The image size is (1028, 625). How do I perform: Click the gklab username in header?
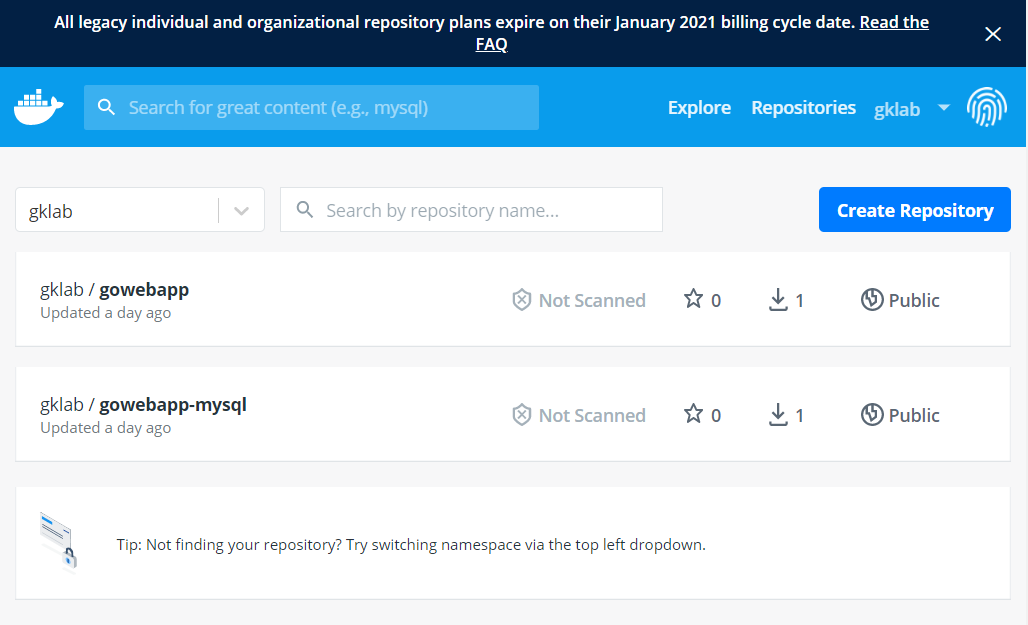pos(896,109)
